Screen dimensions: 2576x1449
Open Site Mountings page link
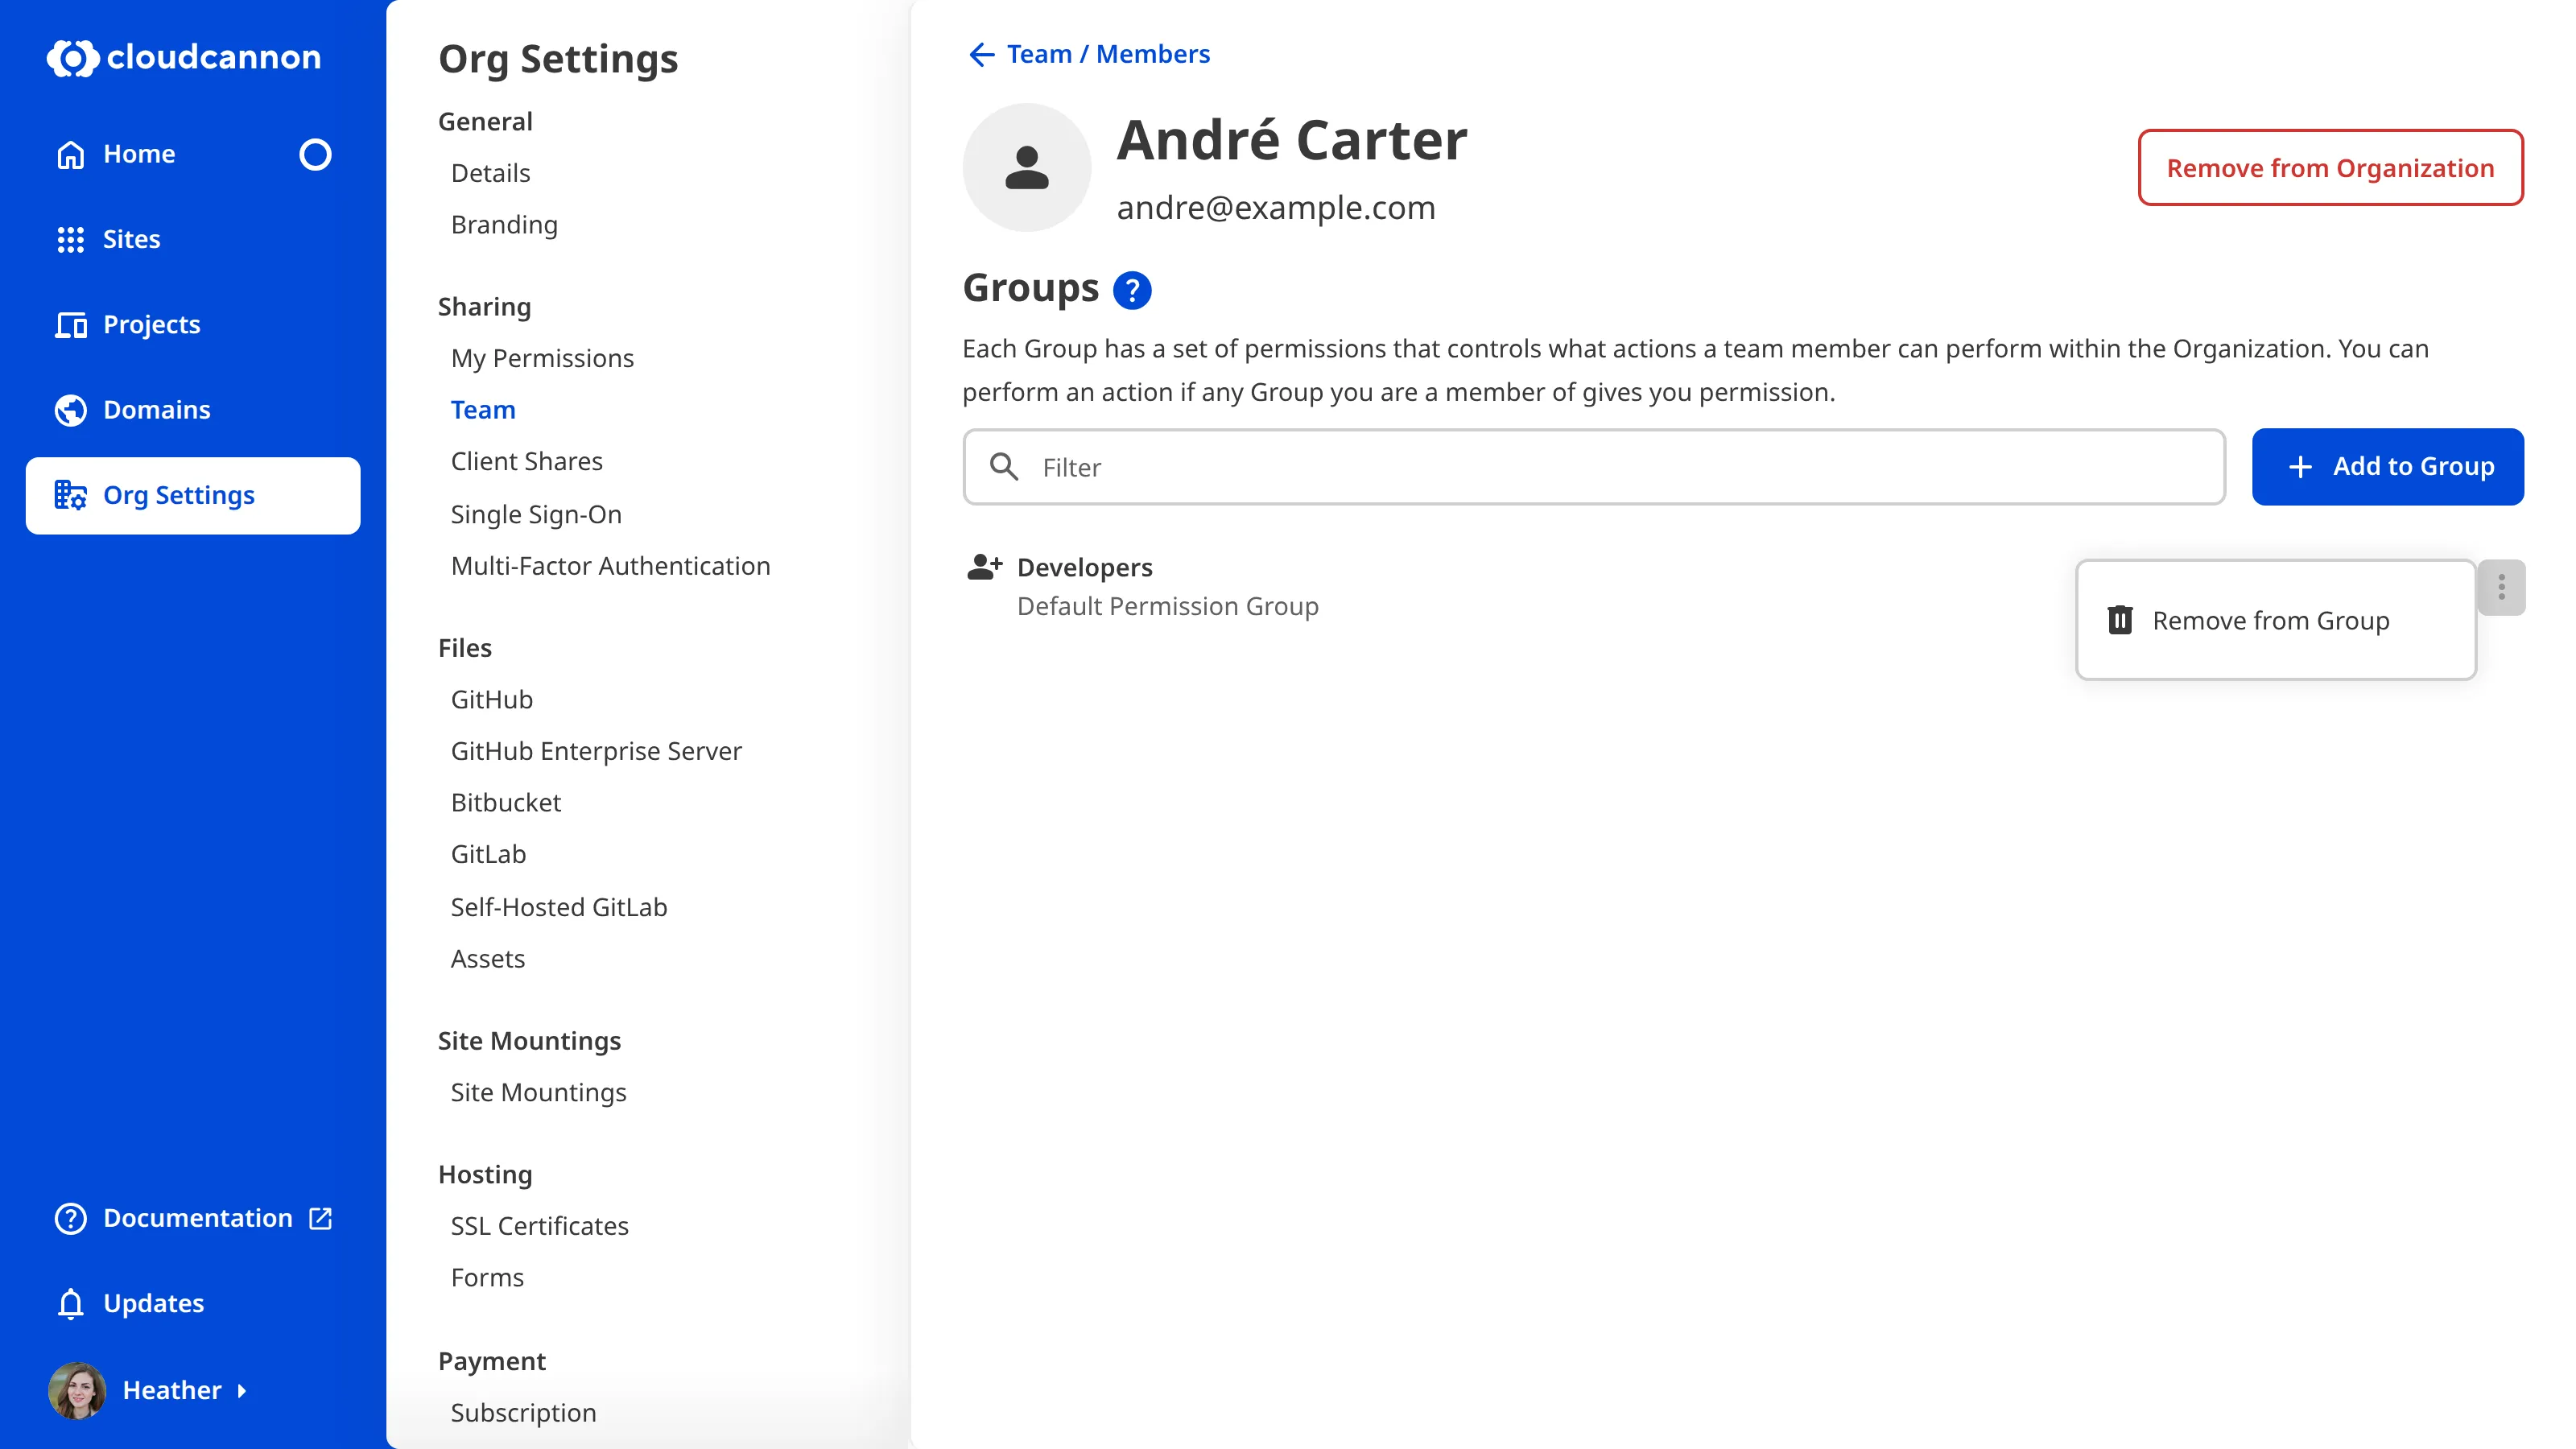pyautogui.click(x=538, y=1092)
